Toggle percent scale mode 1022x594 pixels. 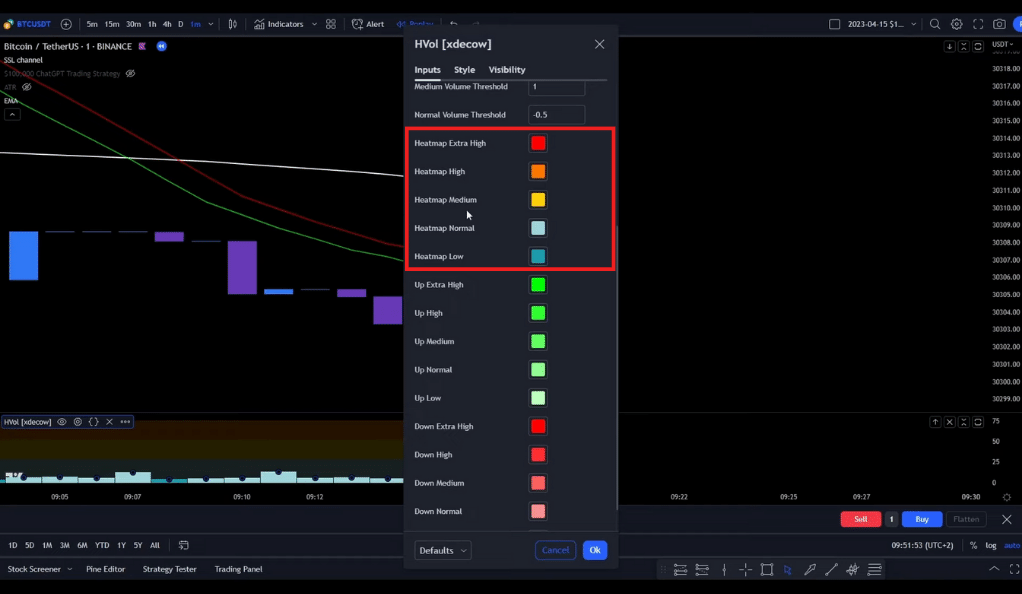point(973,545)
